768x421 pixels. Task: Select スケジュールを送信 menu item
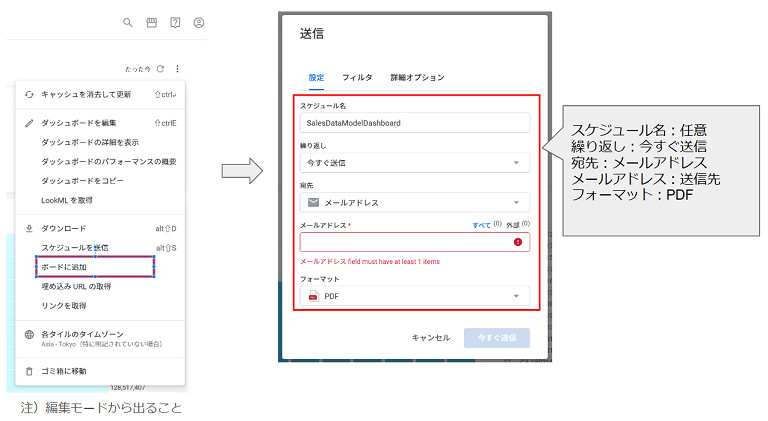pos(100,248)
